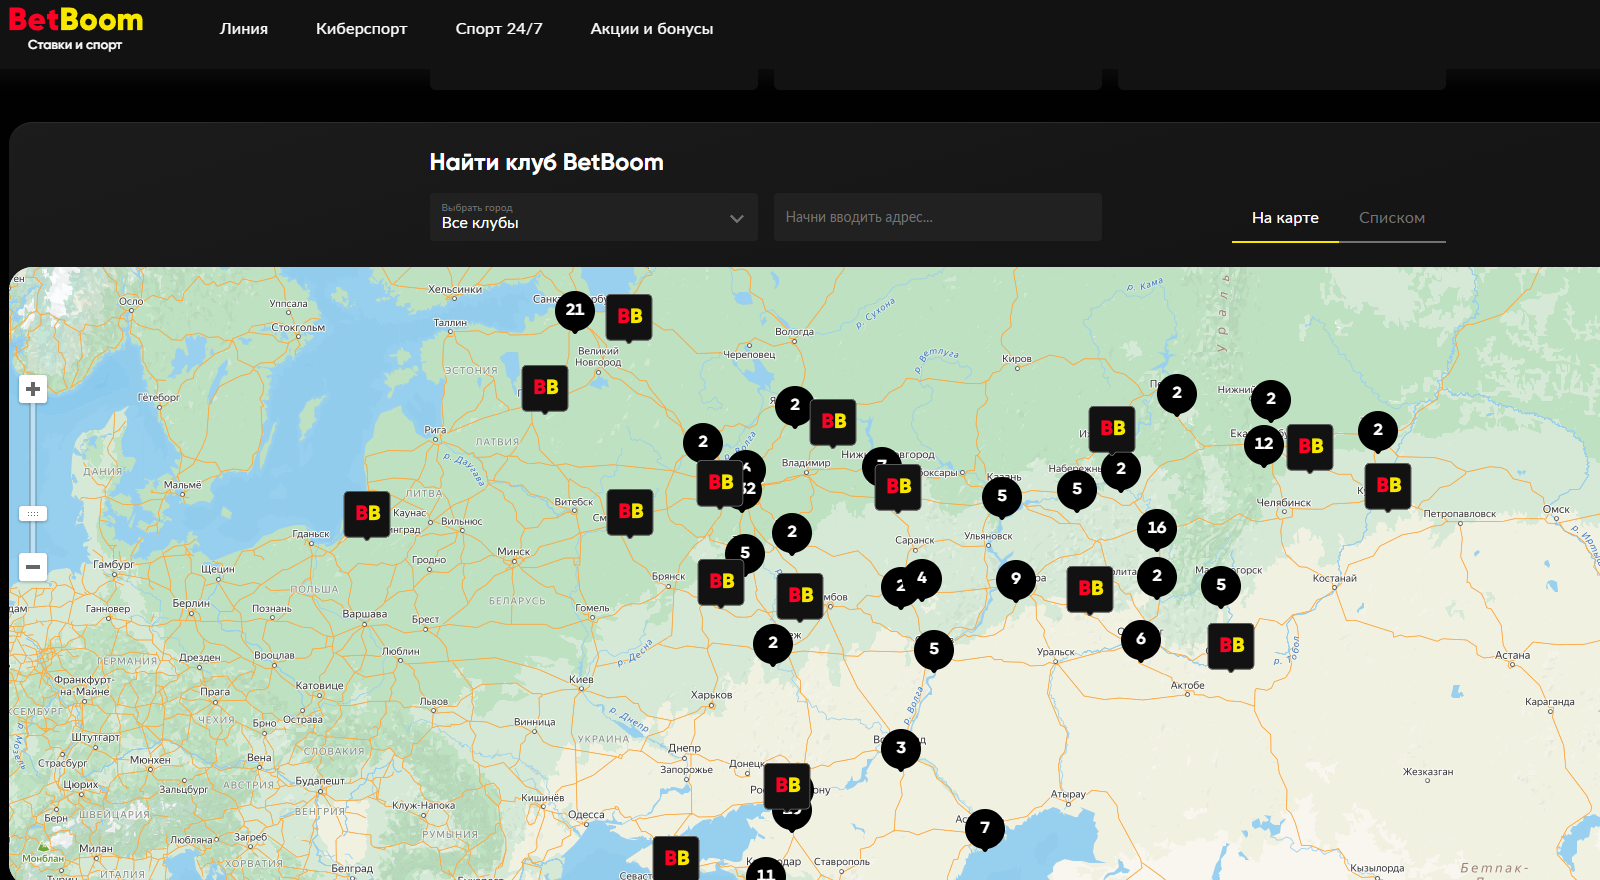Select the BB marker north of Актобе

(x=1231, y=646)
